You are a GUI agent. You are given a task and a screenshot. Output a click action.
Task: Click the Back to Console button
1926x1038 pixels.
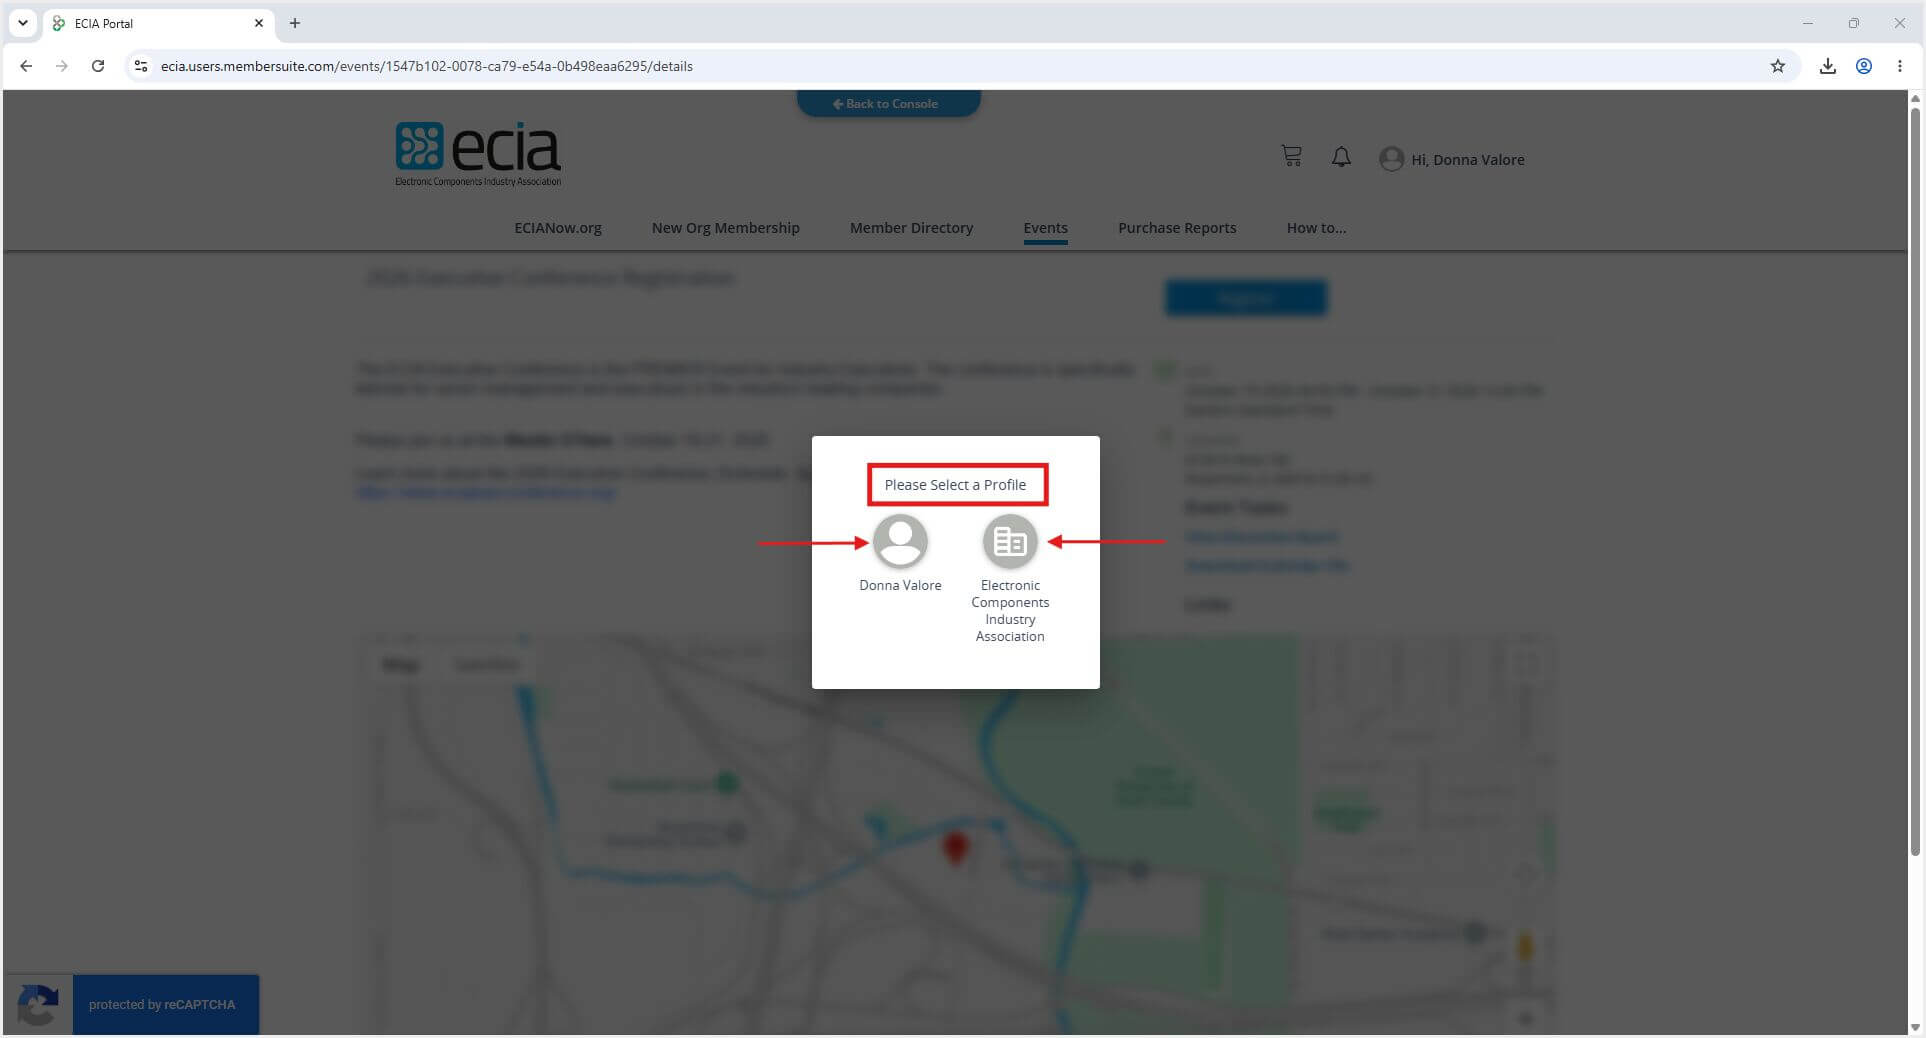point(888,103)
